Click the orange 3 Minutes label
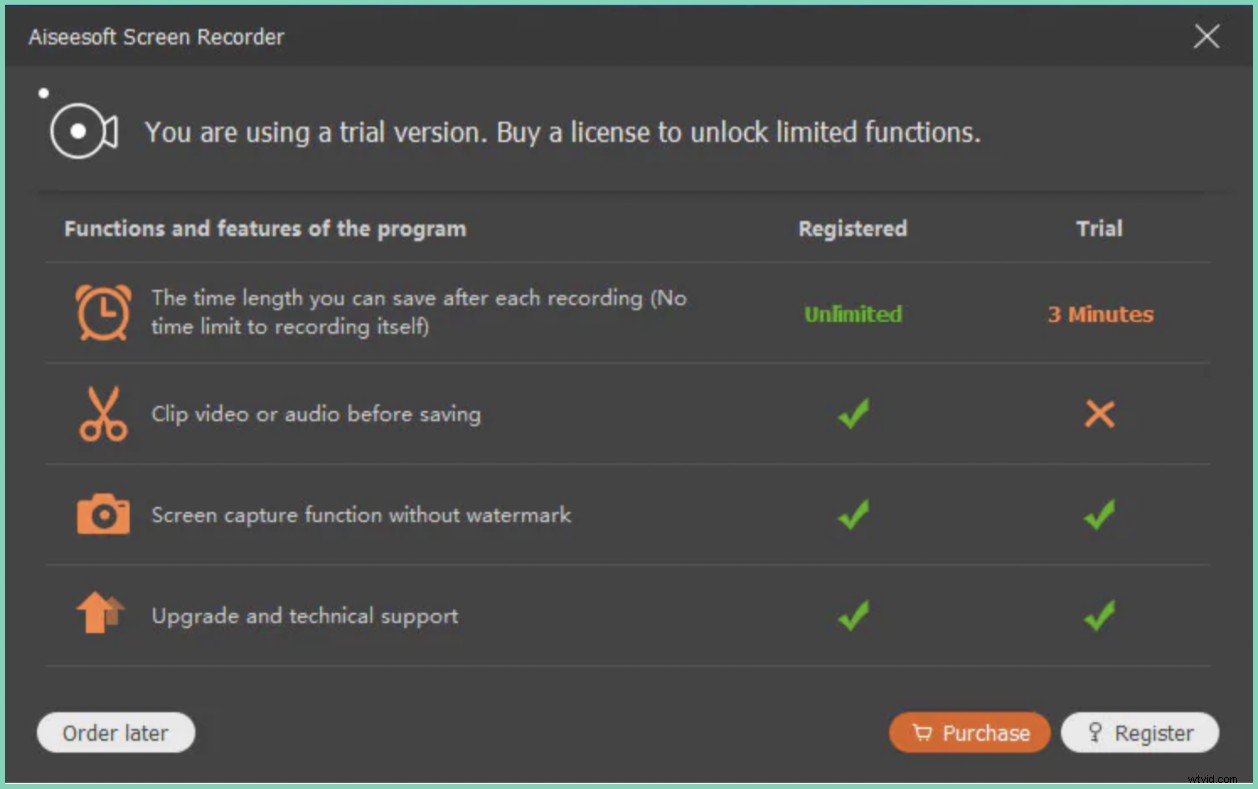The width and height of the screenshot is (1258, 789). (1100, 314)
